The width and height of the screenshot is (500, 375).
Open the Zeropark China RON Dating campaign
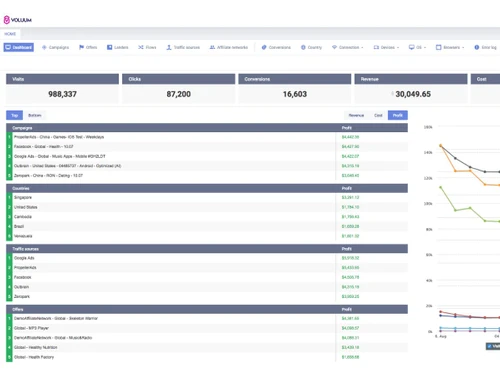click(x=207, y=176)
